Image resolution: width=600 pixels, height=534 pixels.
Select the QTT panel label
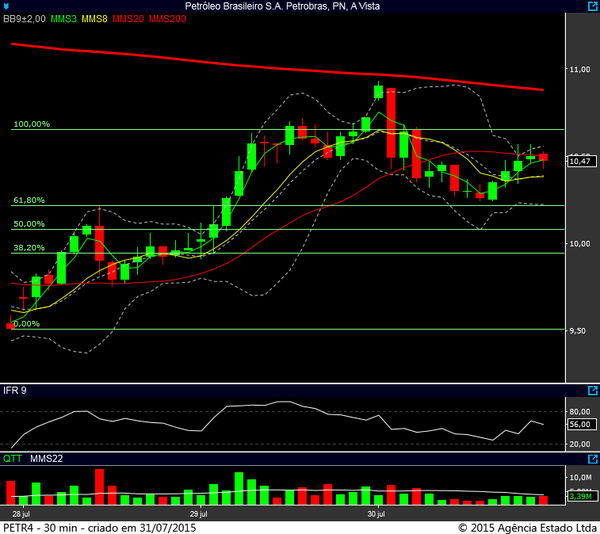tap(12, 459)
